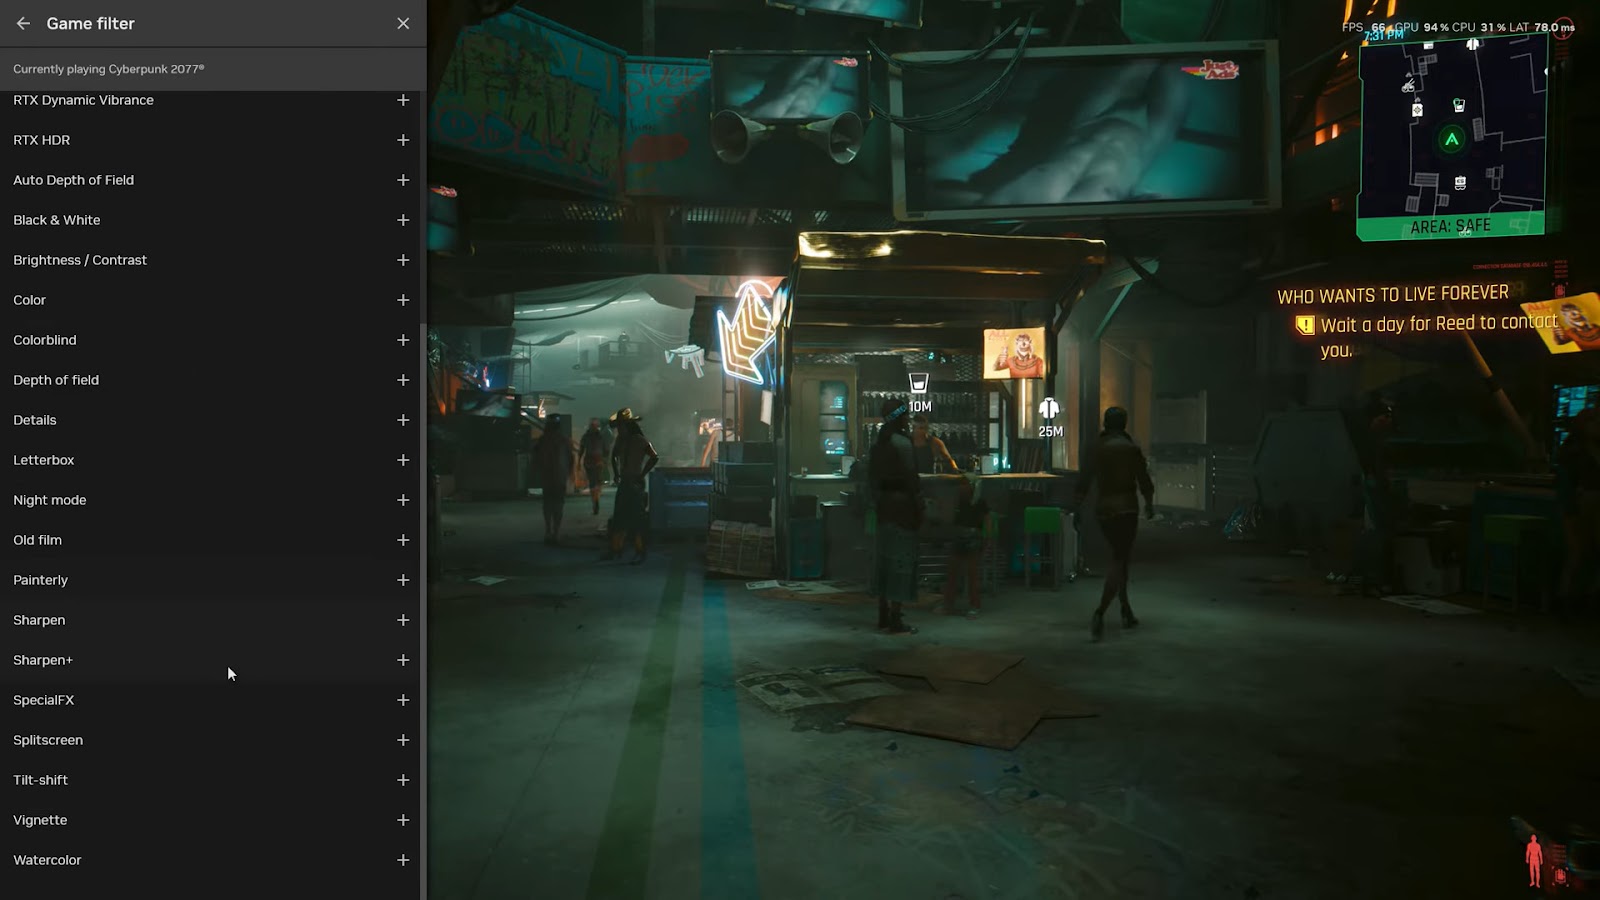
Task: Add the Black & White filter
Action: point(403,220)
